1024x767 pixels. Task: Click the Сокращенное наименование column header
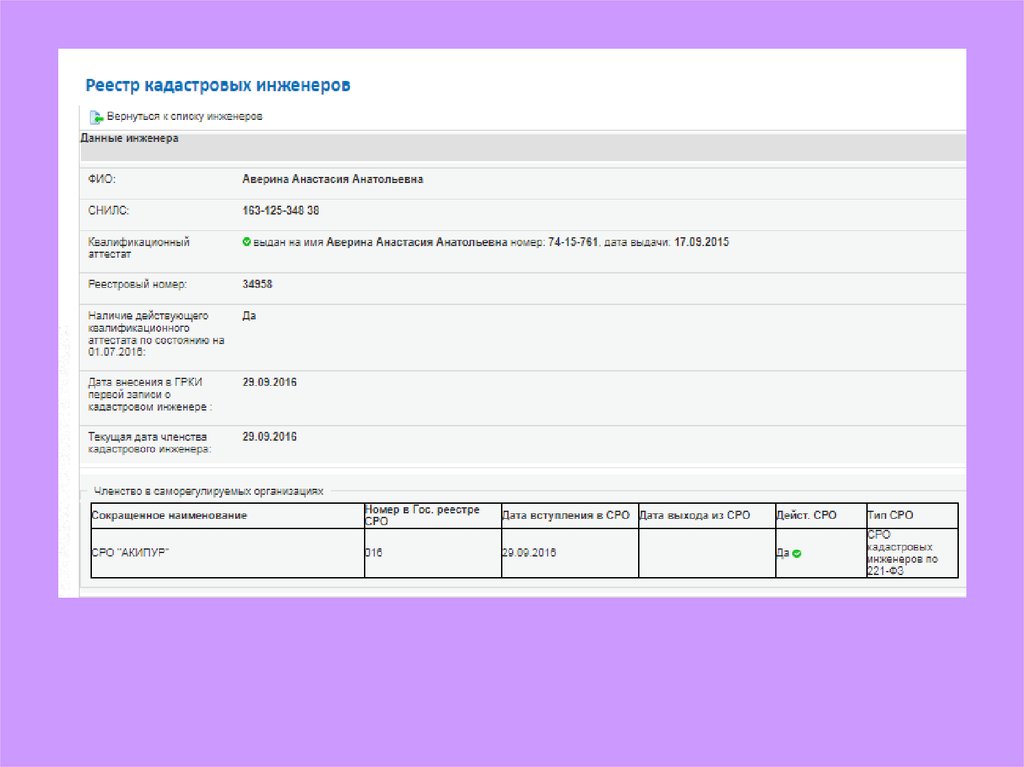tap(169, 516)
